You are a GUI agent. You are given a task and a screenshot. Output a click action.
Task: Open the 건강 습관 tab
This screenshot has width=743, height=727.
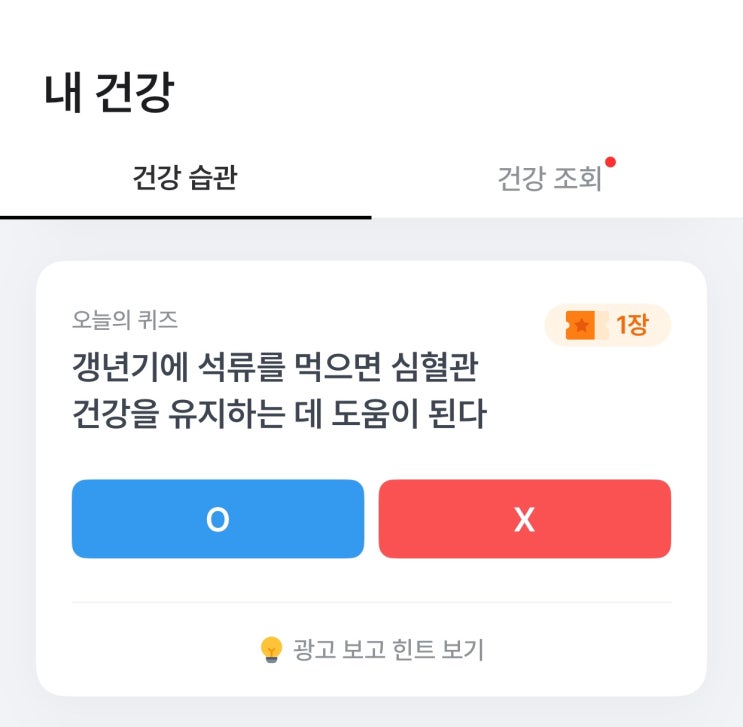tap(185, 179)
